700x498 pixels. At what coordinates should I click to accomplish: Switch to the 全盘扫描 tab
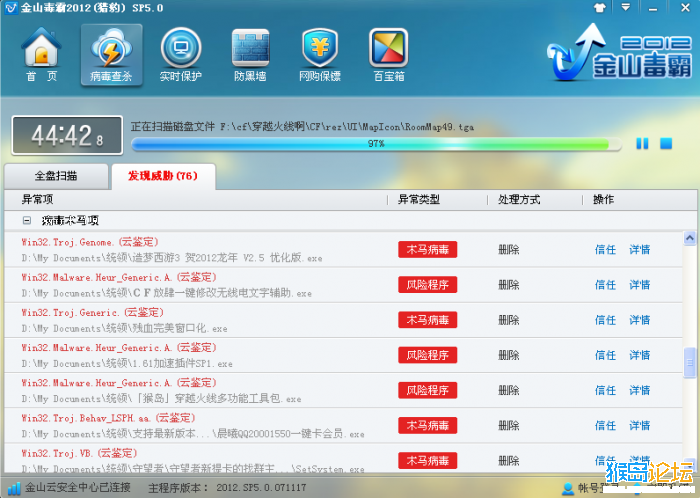click(56, 176)
